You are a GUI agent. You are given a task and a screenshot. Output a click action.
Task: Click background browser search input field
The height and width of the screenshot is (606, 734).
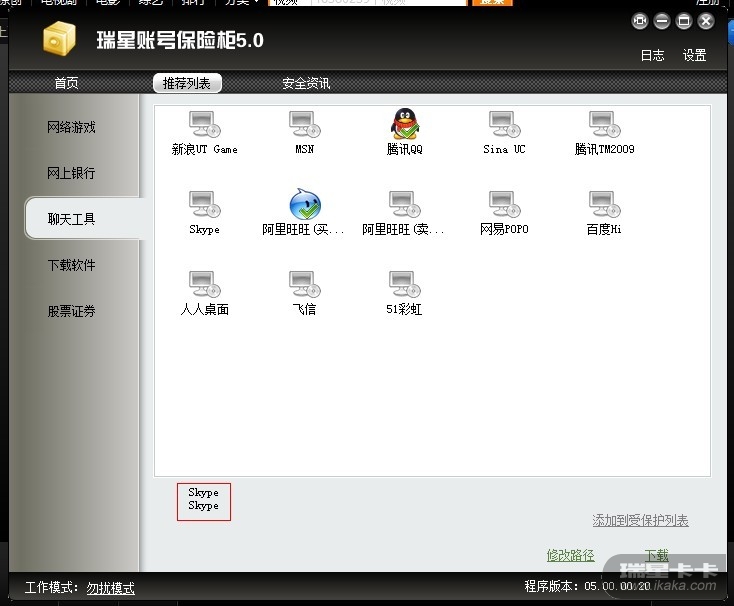click(368, 2)
